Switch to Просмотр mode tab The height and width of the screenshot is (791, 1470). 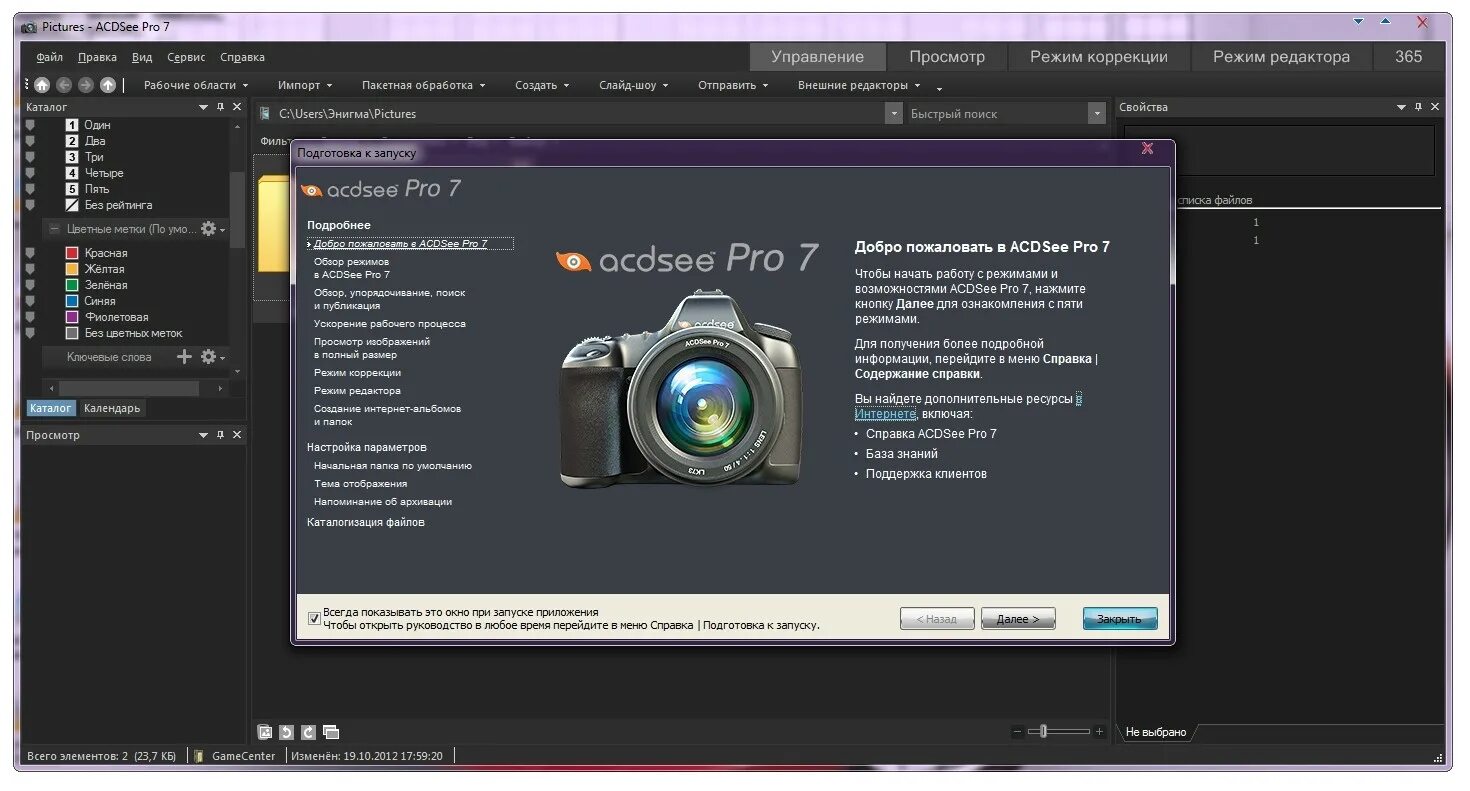(x=947, y=57)
